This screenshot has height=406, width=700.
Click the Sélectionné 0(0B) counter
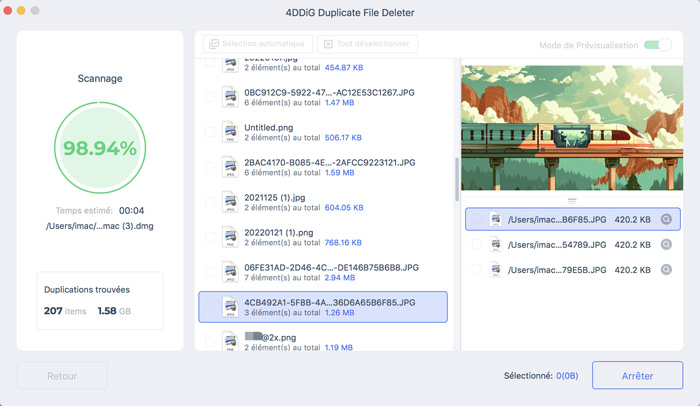(x=541, y=376)
